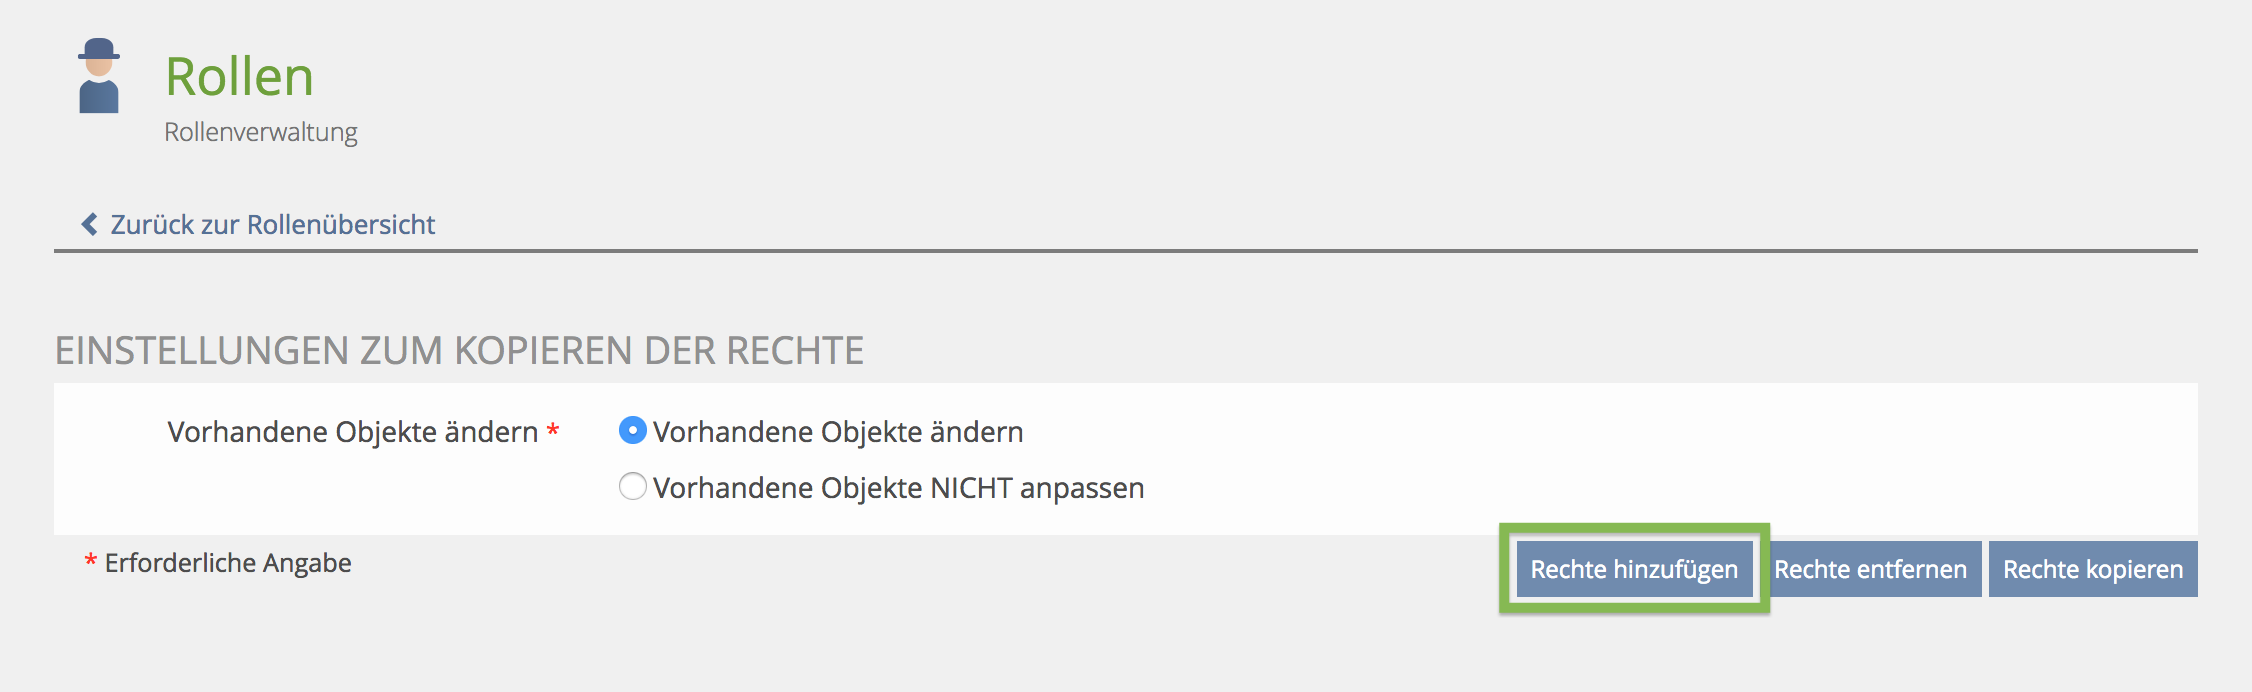Click the 'Vorhandene Objekte NICHT anpassen' option text

(898, 488)
